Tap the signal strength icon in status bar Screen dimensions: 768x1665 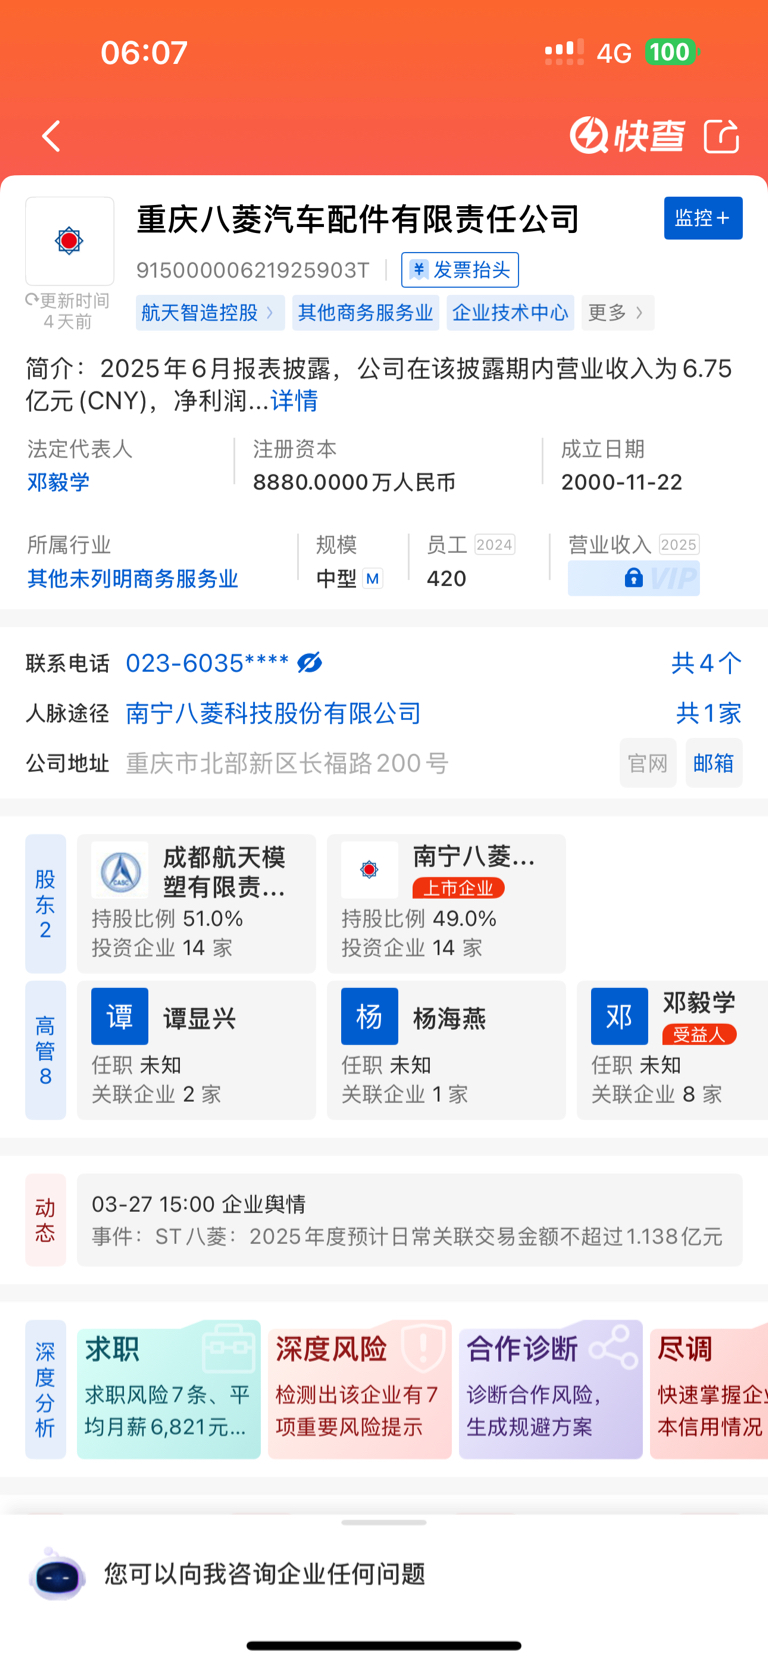(x=564, y=52)
